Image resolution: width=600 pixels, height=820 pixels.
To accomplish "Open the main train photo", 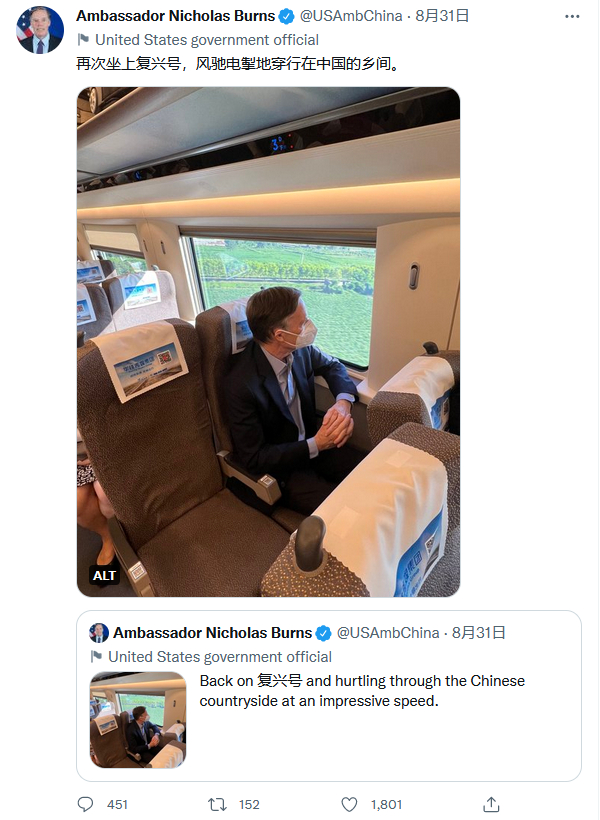I will [268, 340].
